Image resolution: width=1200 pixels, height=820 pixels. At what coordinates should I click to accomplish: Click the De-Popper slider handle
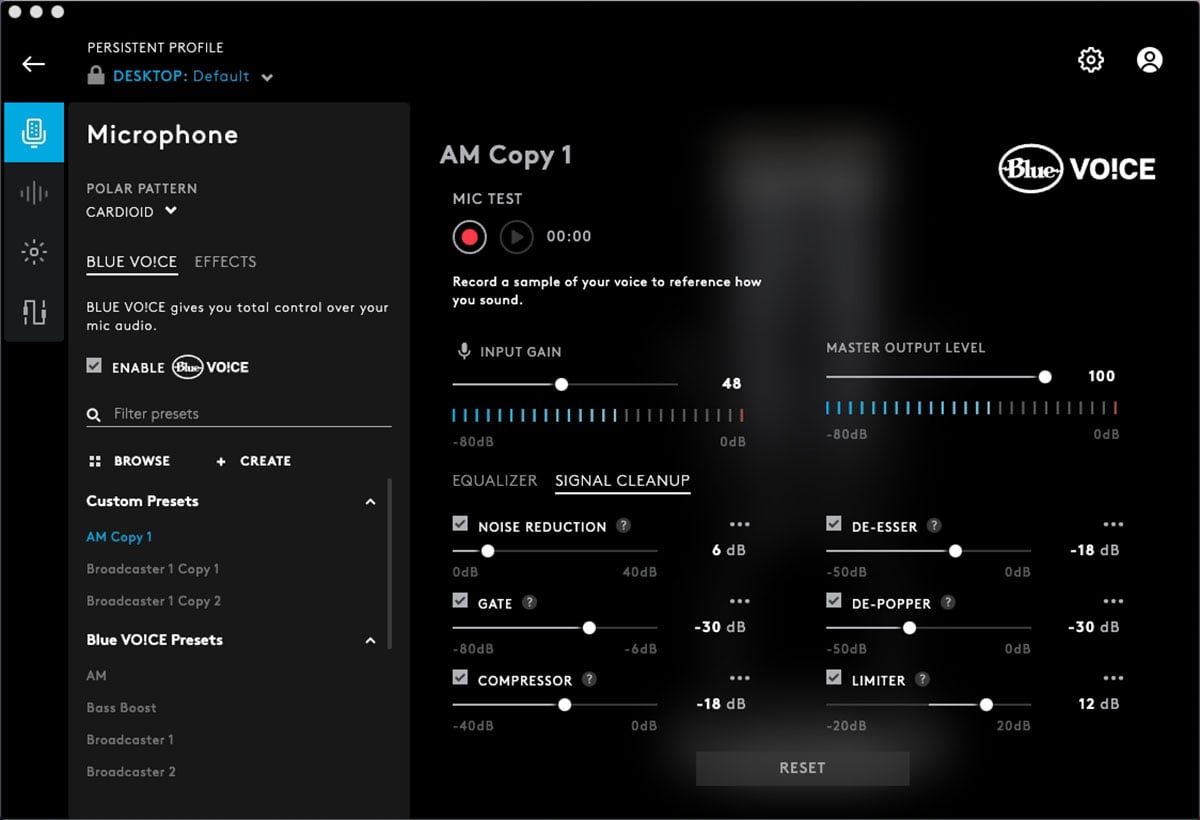coord(909,628)
